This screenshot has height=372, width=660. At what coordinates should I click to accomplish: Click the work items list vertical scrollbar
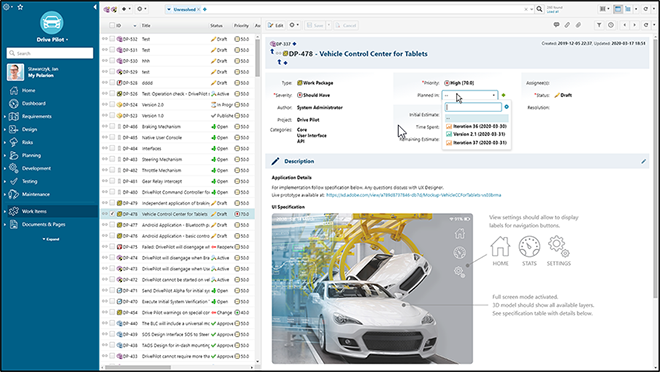257,55
